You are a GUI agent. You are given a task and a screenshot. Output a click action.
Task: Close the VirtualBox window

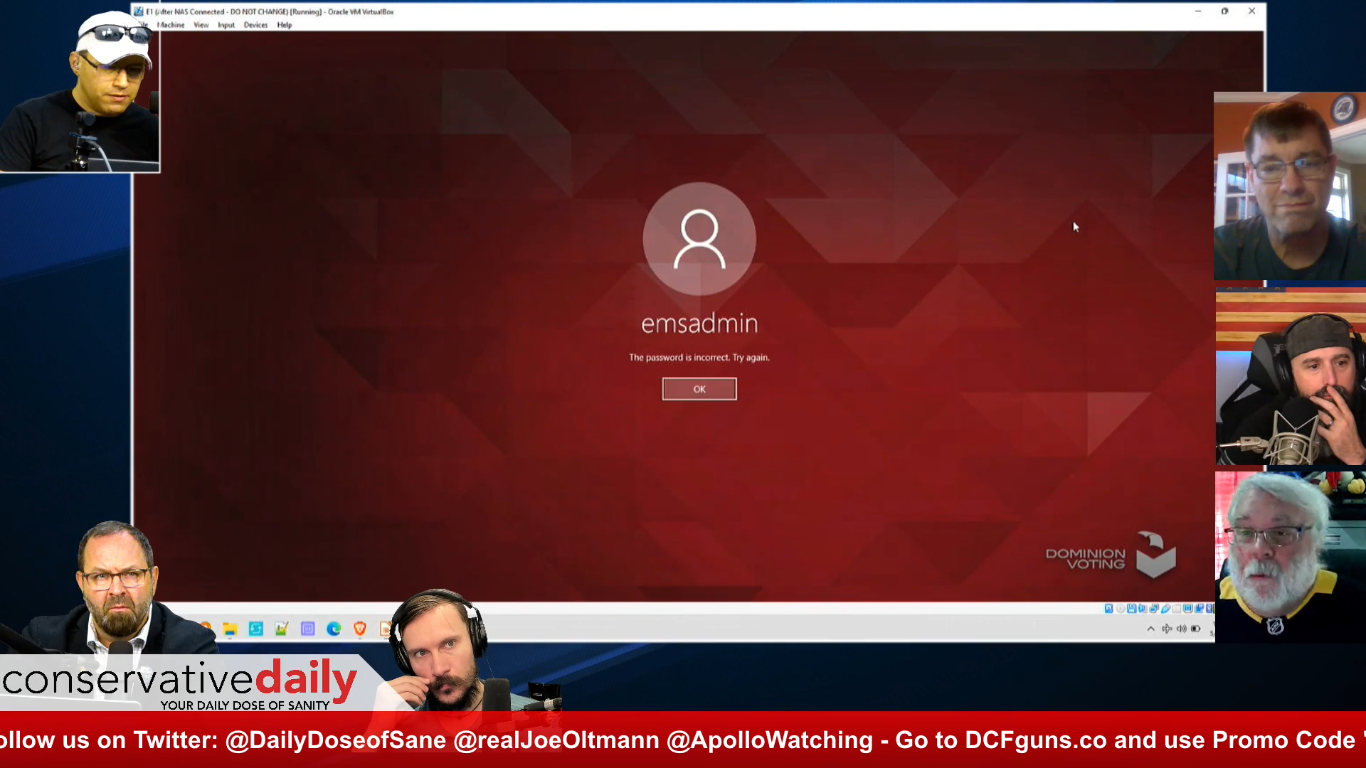click(1251, 11)
